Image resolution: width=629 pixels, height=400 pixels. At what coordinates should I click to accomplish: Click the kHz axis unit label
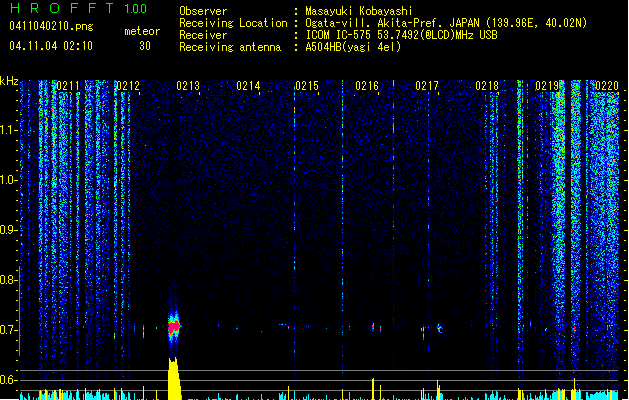(9, 81)
